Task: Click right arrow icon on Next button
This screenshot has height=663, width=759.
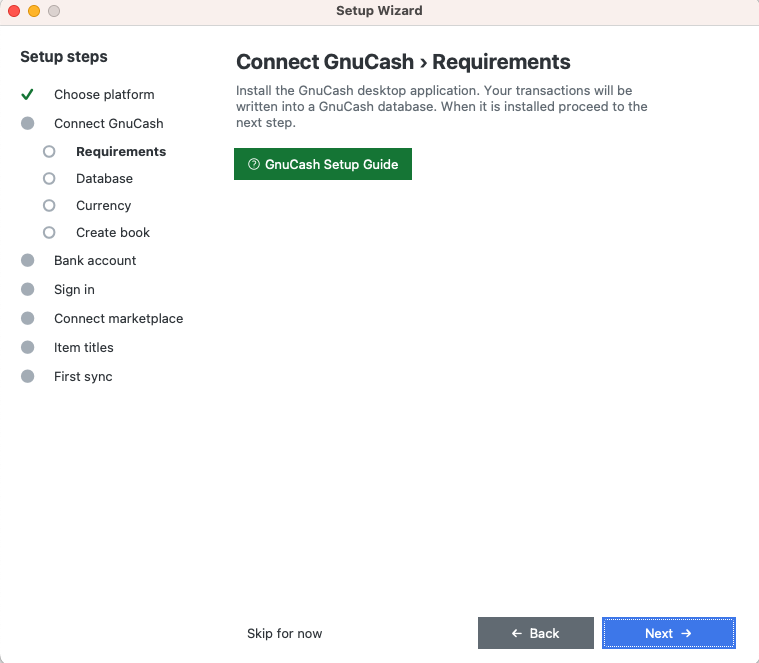Action: [686, 633]
